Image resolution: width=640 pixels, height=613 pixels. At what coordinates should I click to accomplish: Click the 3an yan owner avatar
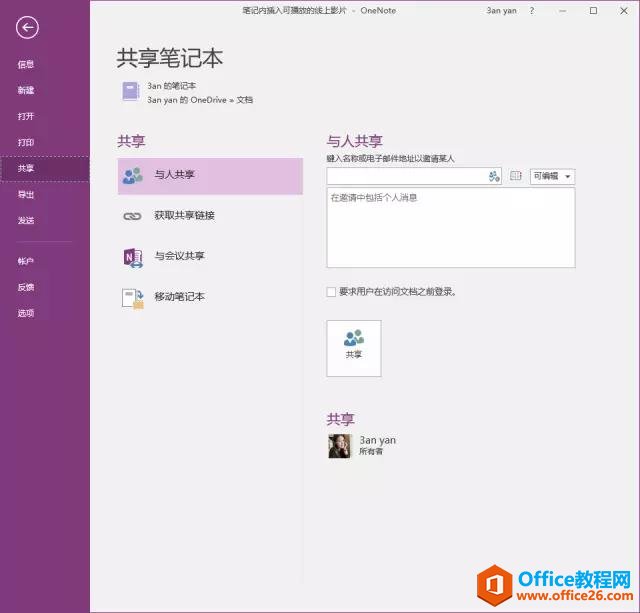339,446
